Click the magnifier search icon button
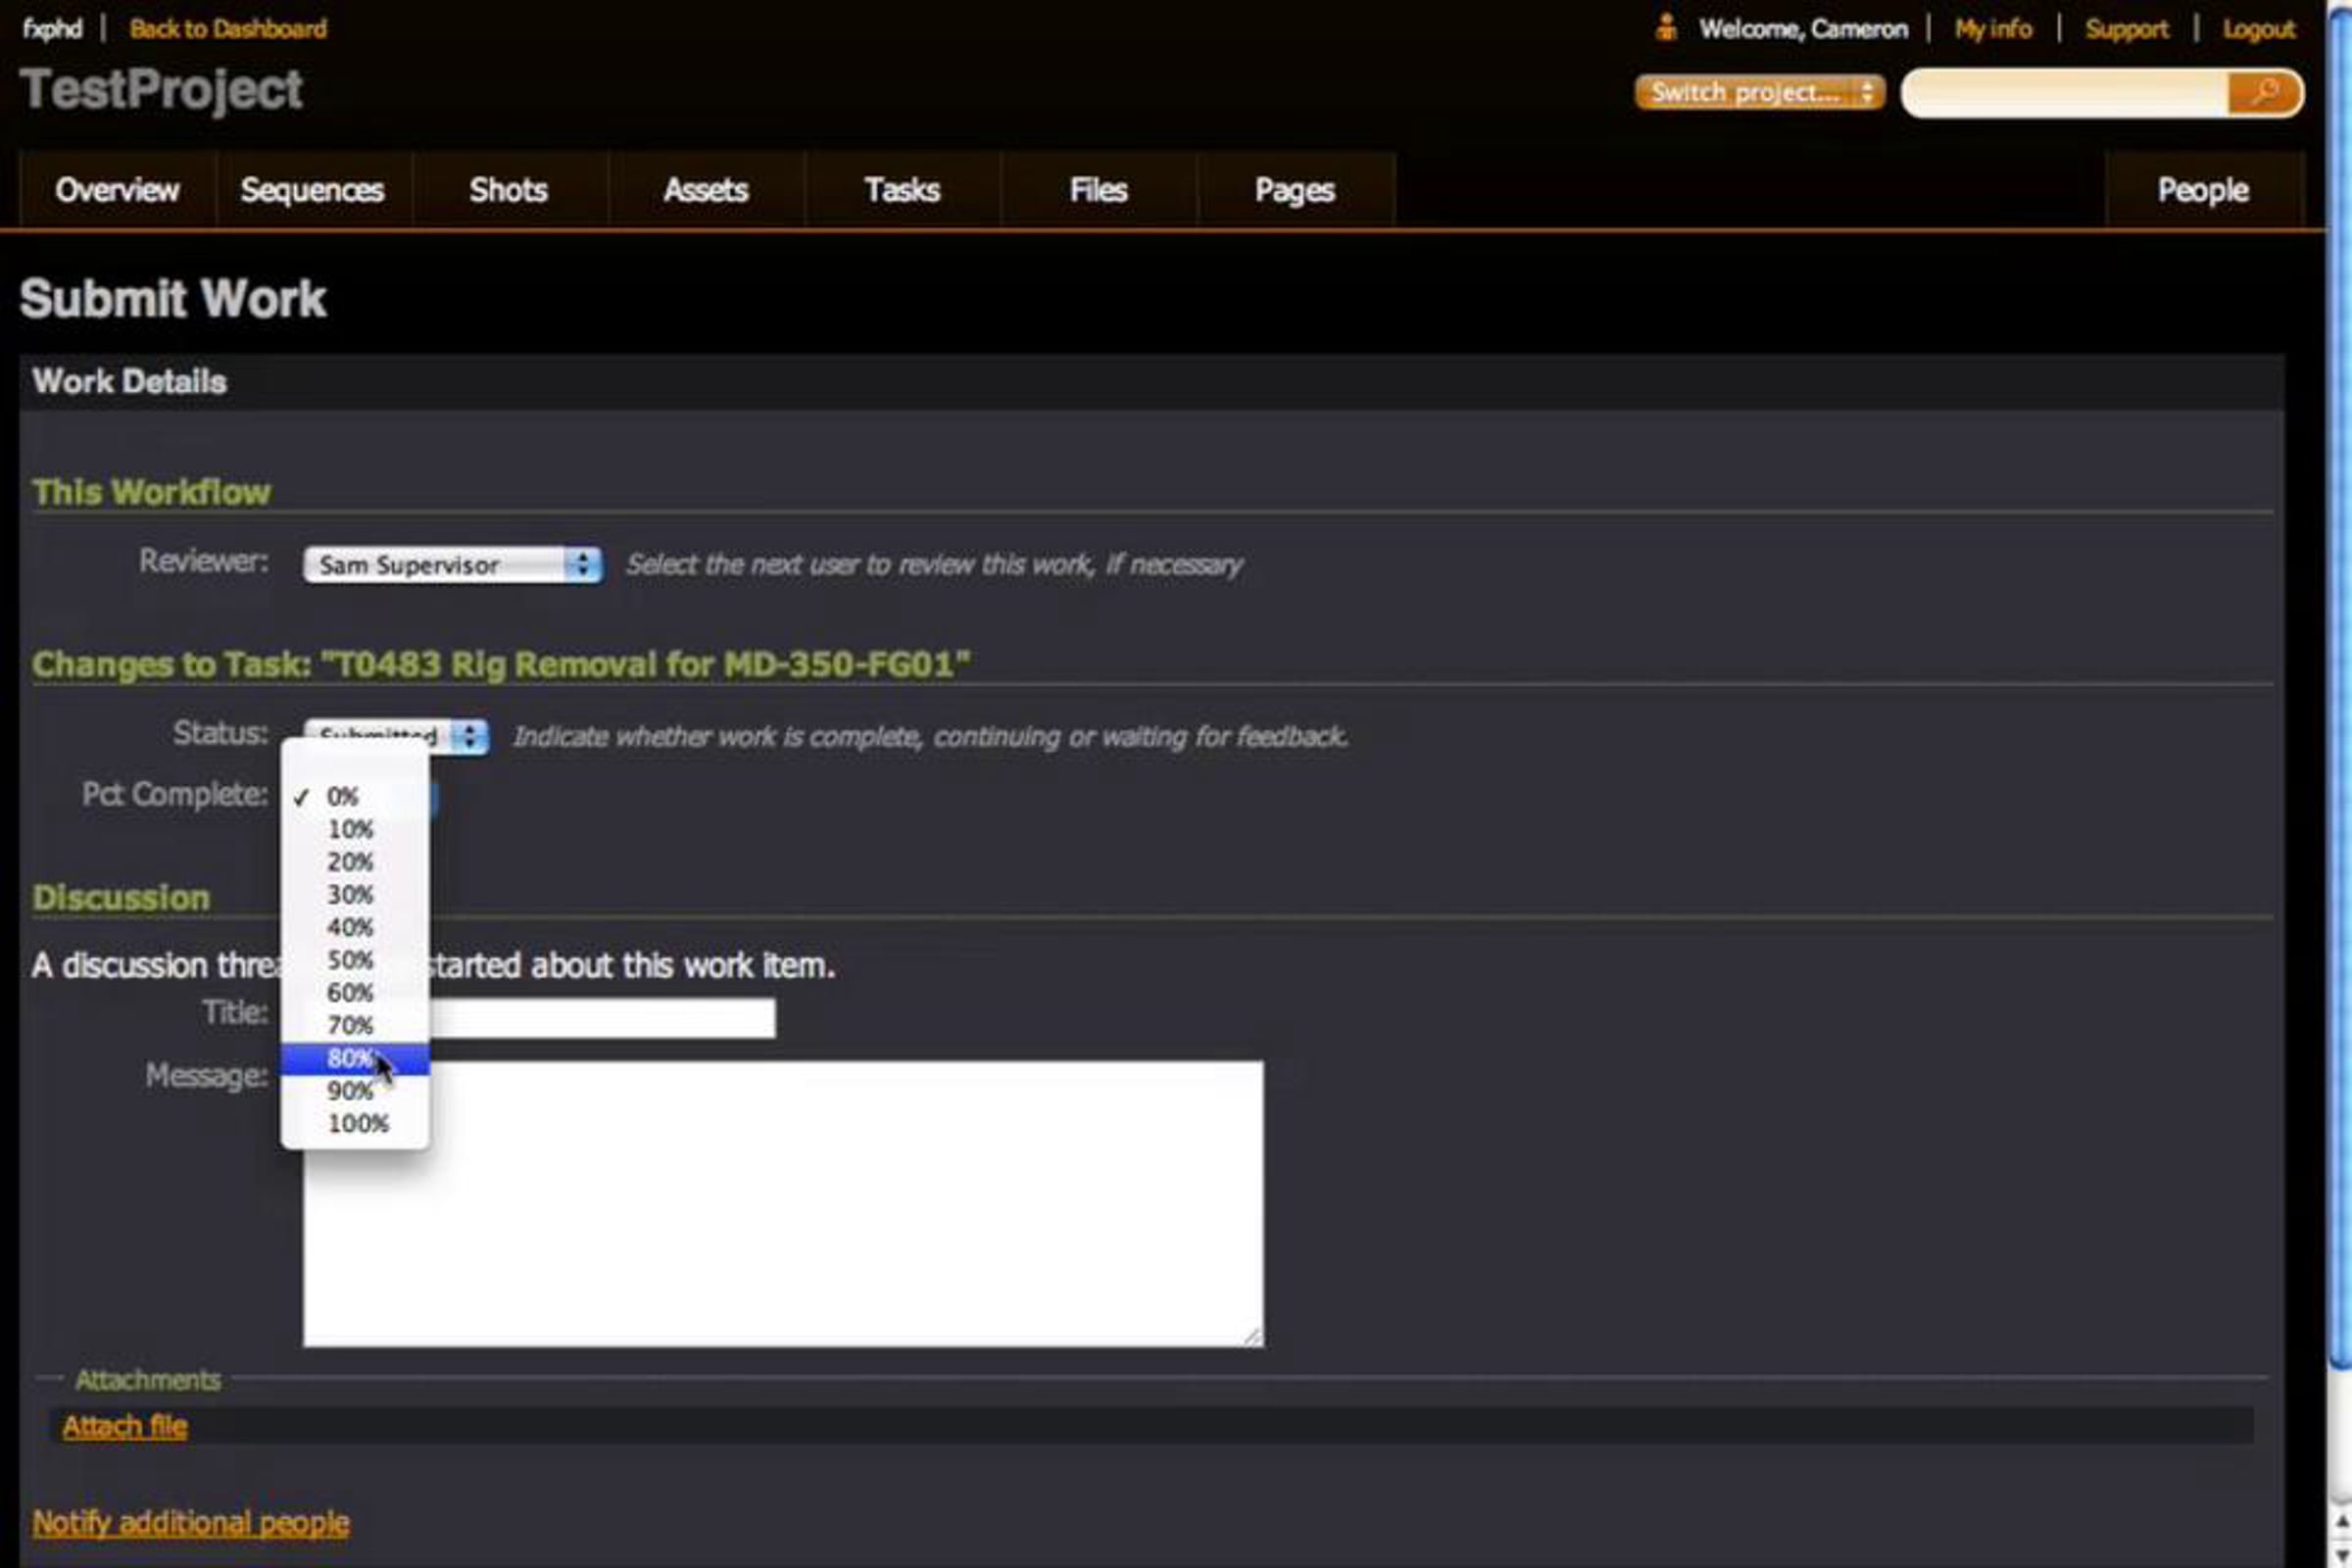The width and height of the screenshot is (2352, 1568). click(x=2264, y=93)
